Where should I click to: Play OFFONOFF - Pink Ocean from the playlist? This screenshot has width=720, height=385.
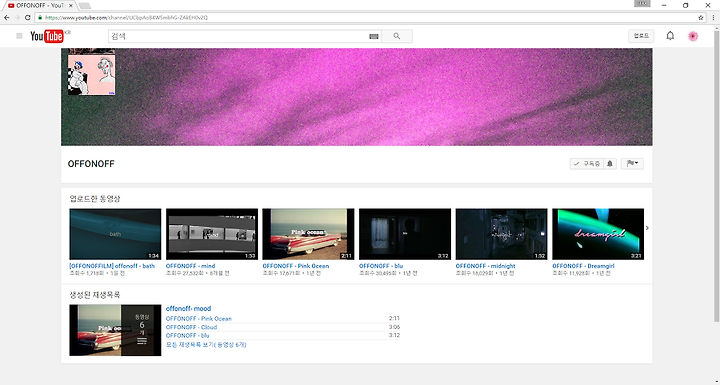(199, 318)
